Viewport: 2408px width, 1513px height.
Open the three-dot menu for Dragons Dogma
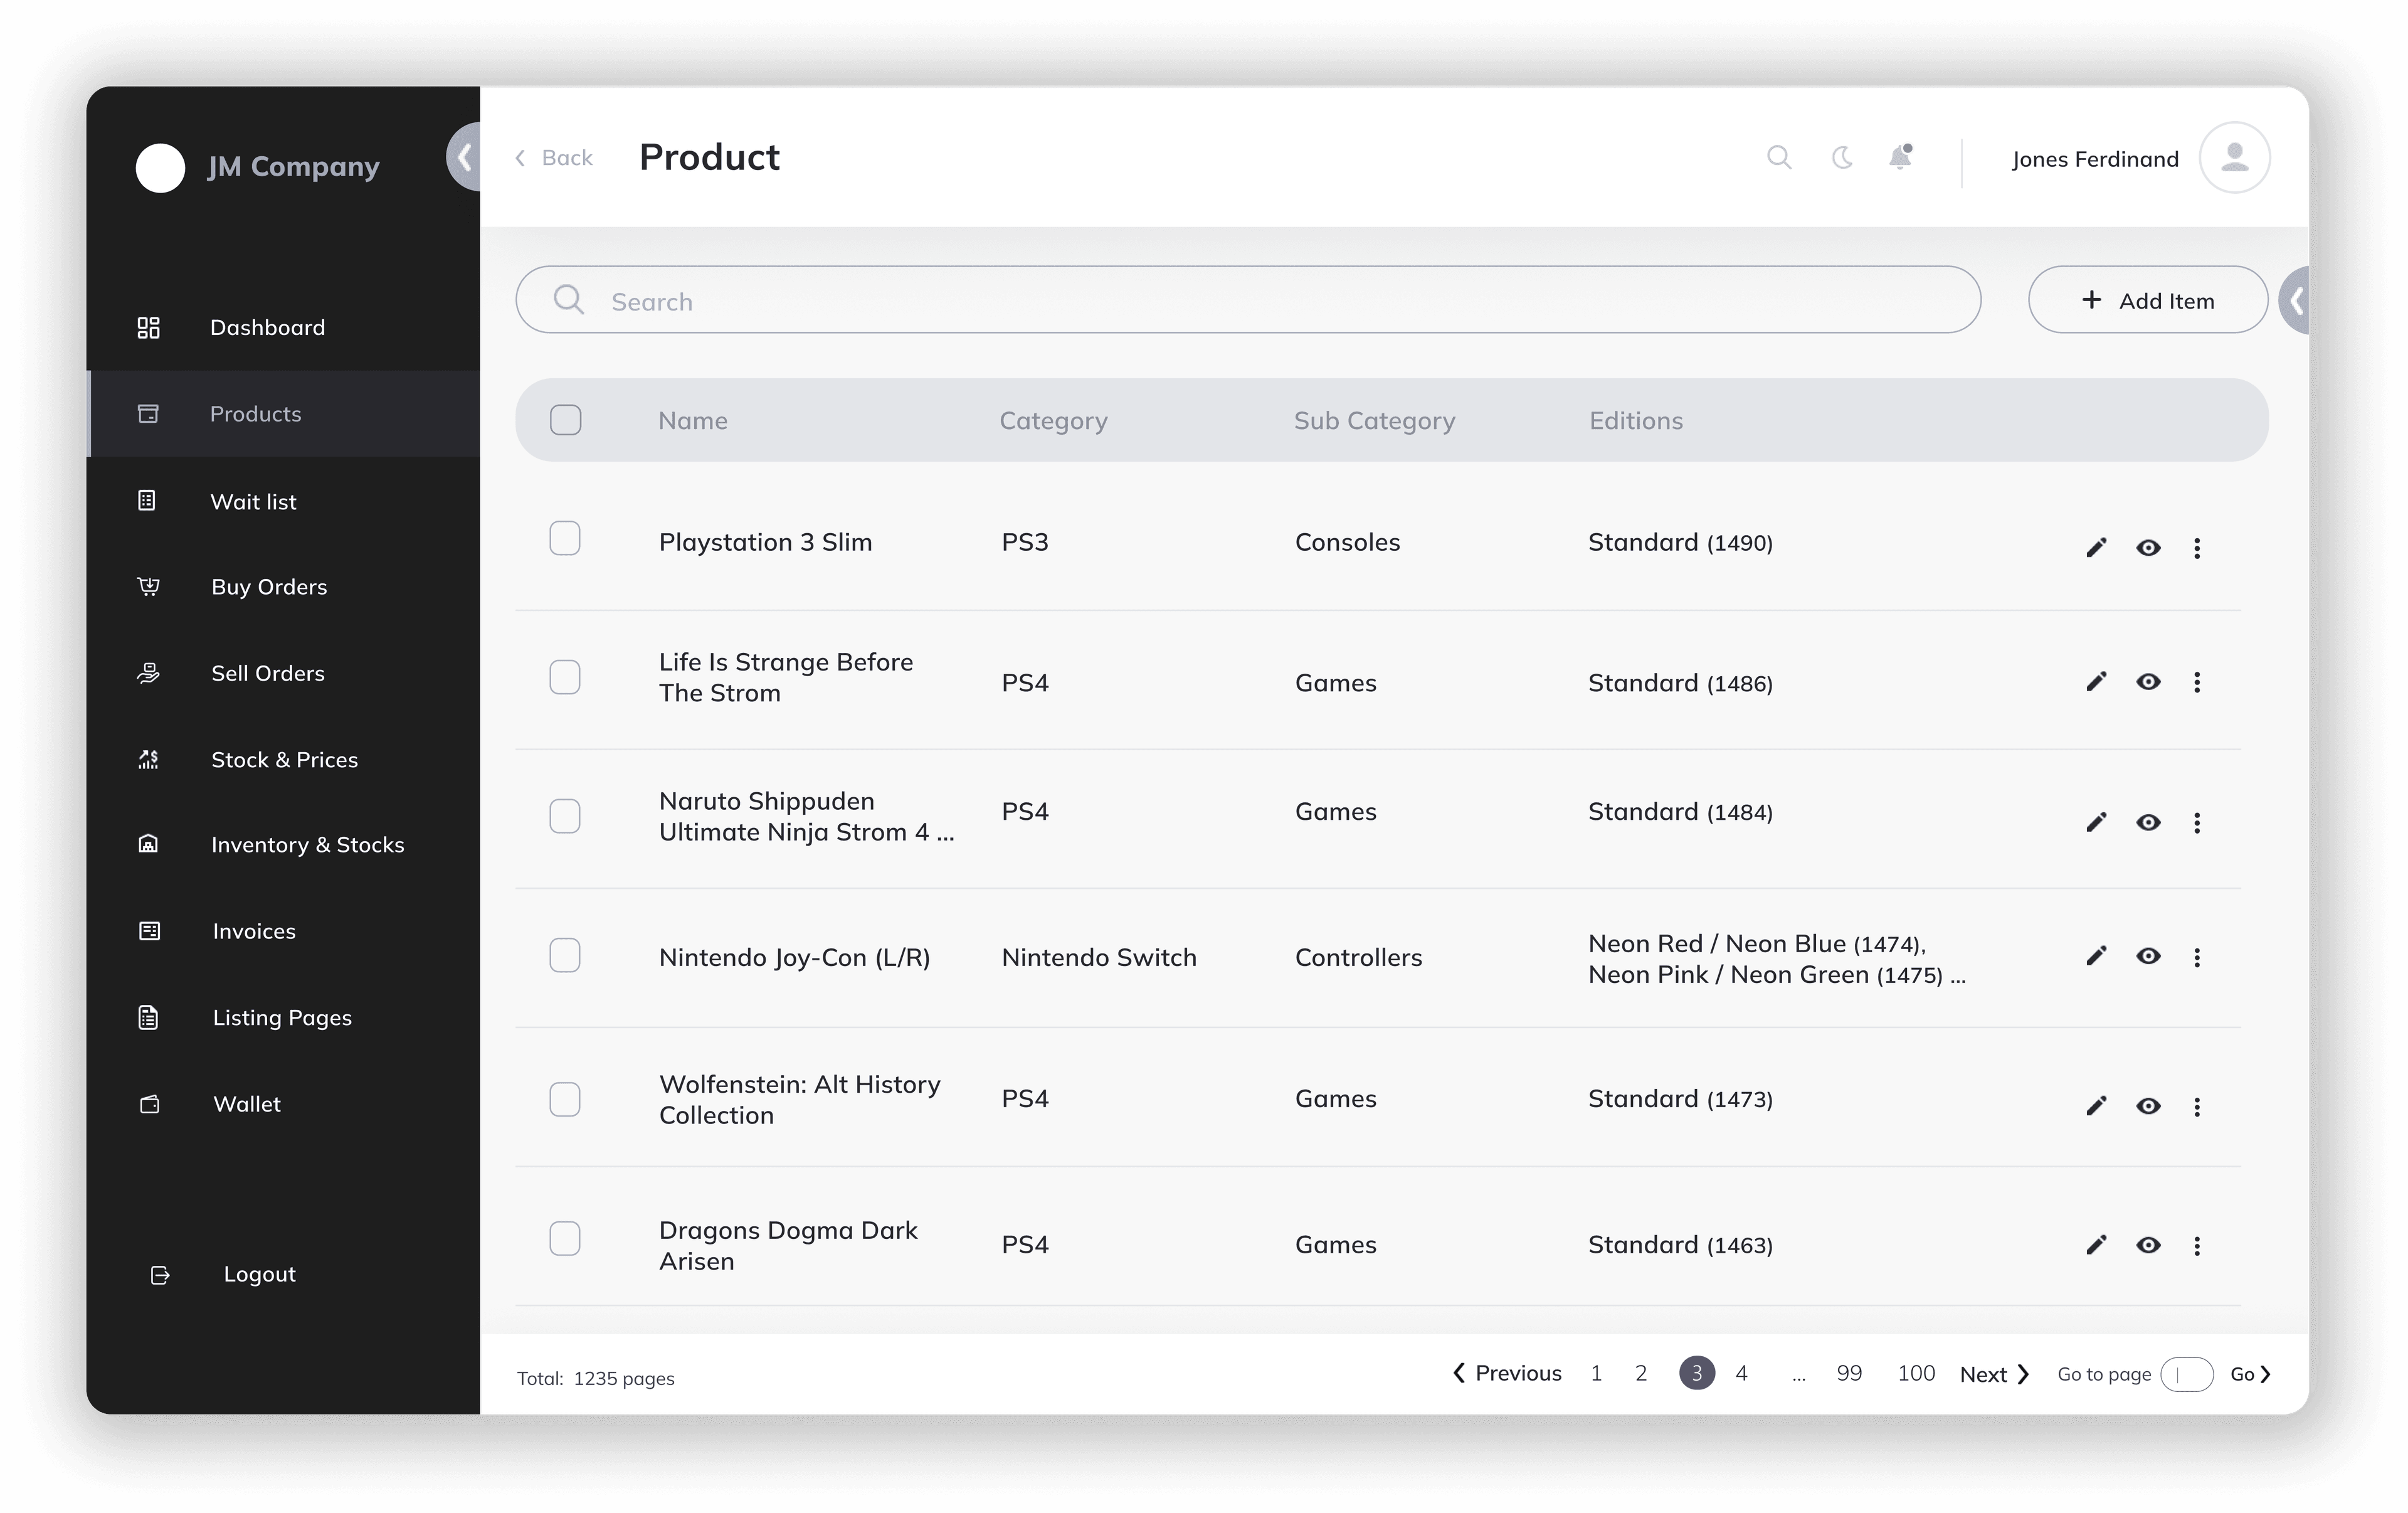(2198, 1245)
